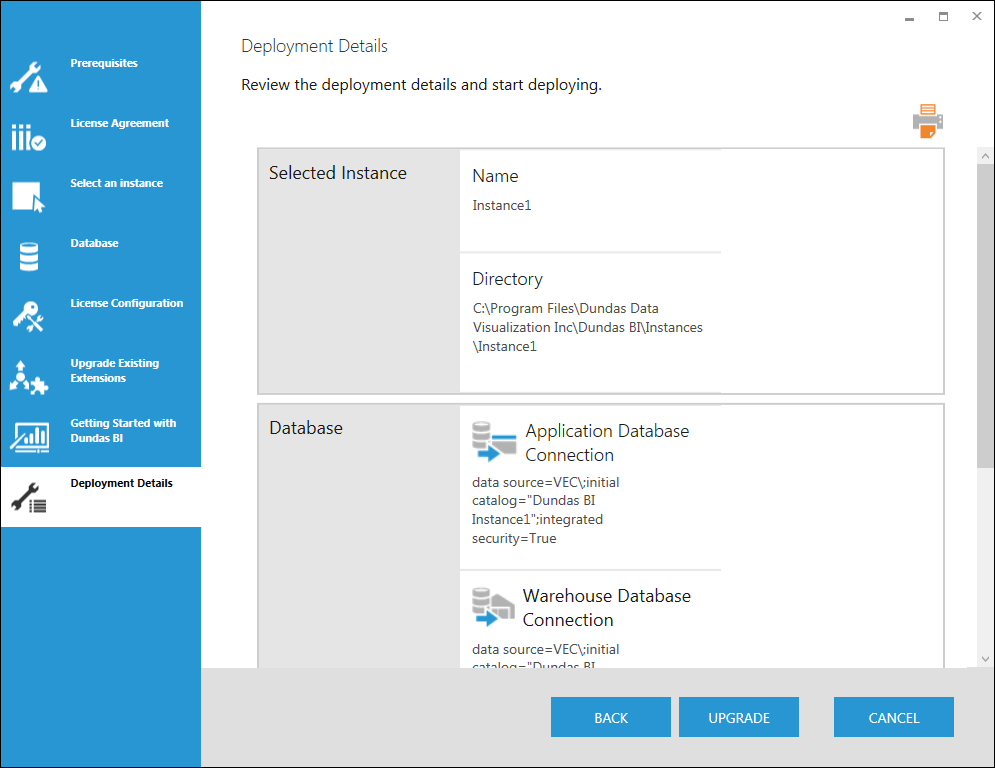Viewport: 995px width, 768px height.
Task: Click the scrollbar down arrow
Action: (x=985, y=659)
